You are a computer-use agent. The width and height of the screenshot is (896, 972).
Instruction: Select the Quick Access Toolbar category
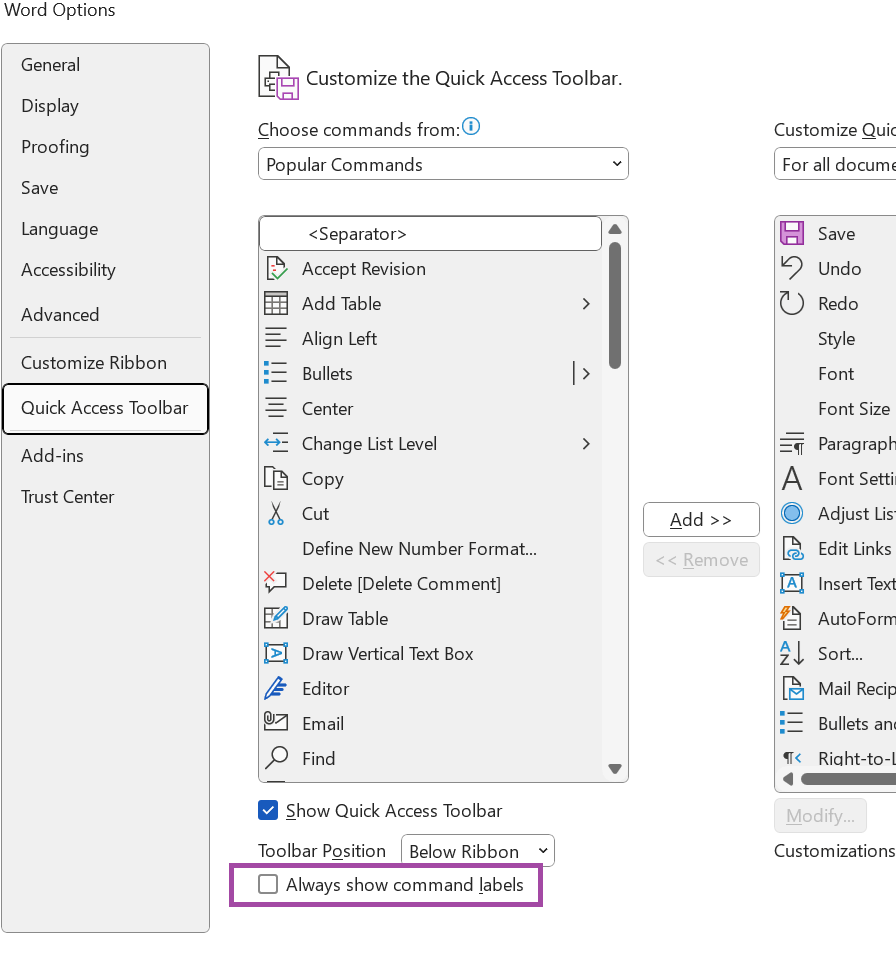[105, 409]
